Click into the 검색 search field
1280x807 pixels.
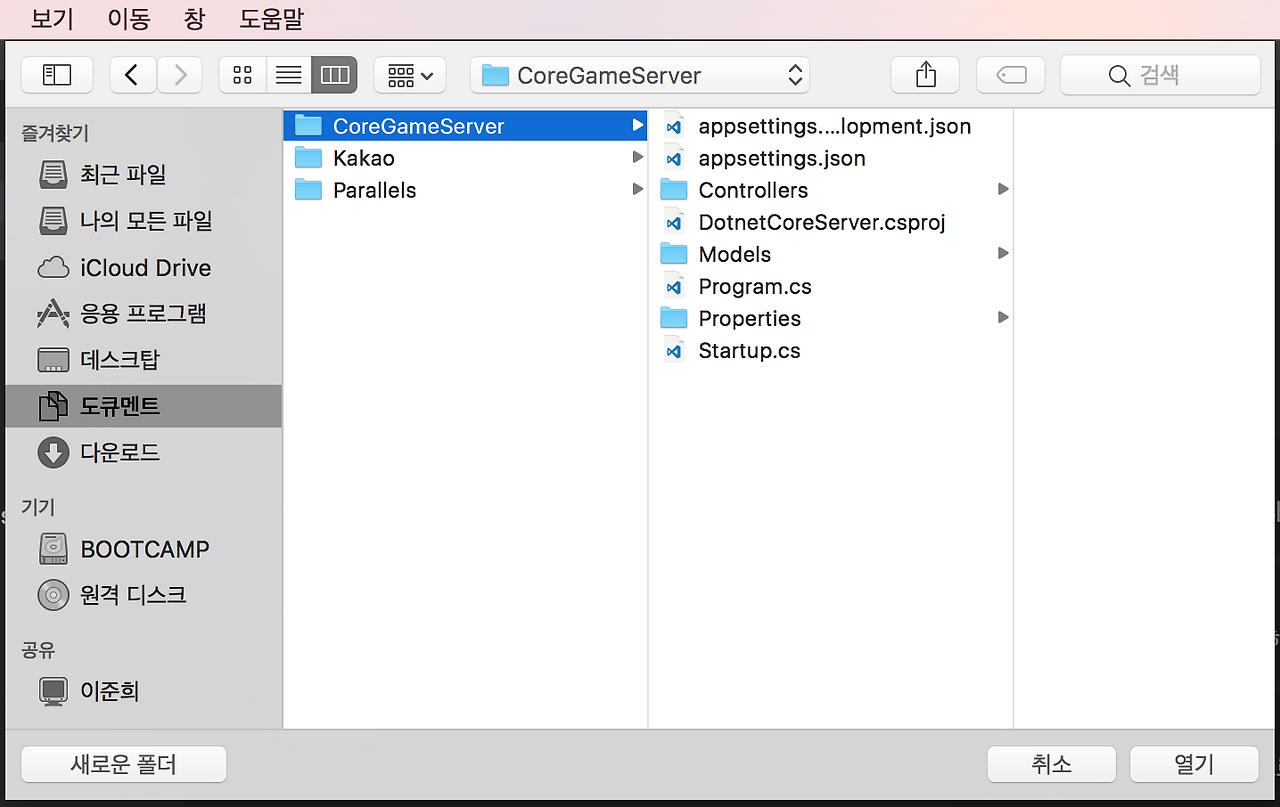click(x=1160, y=75)
